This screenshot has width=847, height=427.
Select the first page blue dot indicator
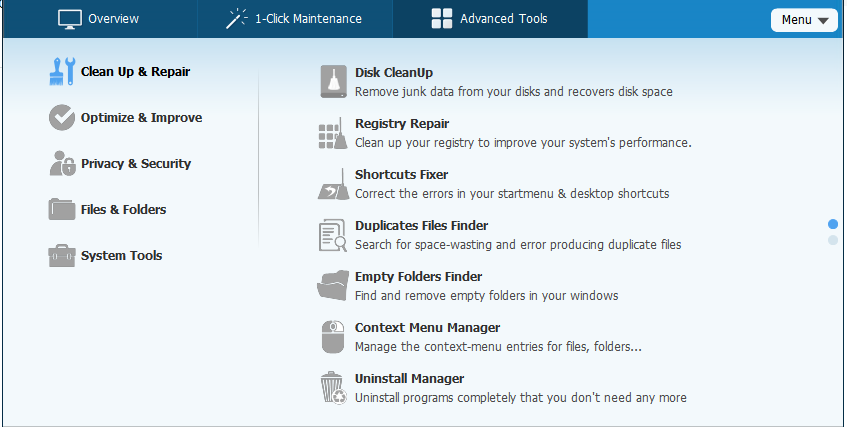pyautogui.click(x=833, y=223)
